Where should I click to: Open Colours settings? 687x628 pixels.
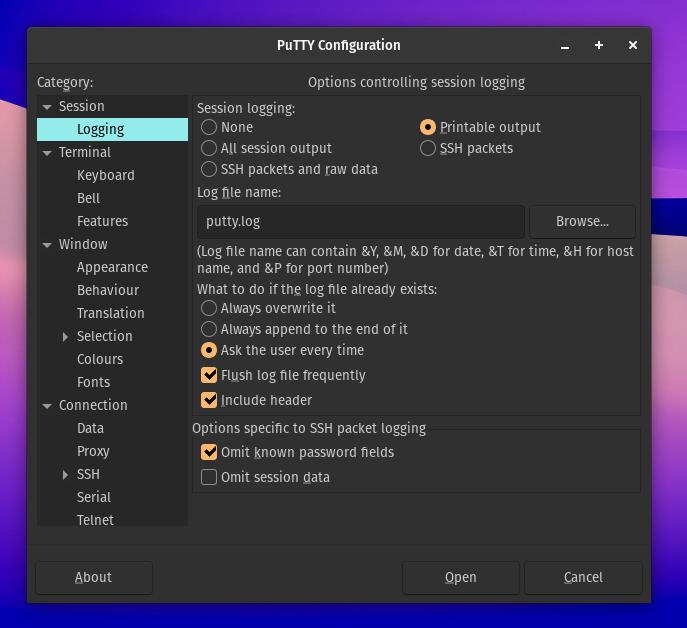100,359
